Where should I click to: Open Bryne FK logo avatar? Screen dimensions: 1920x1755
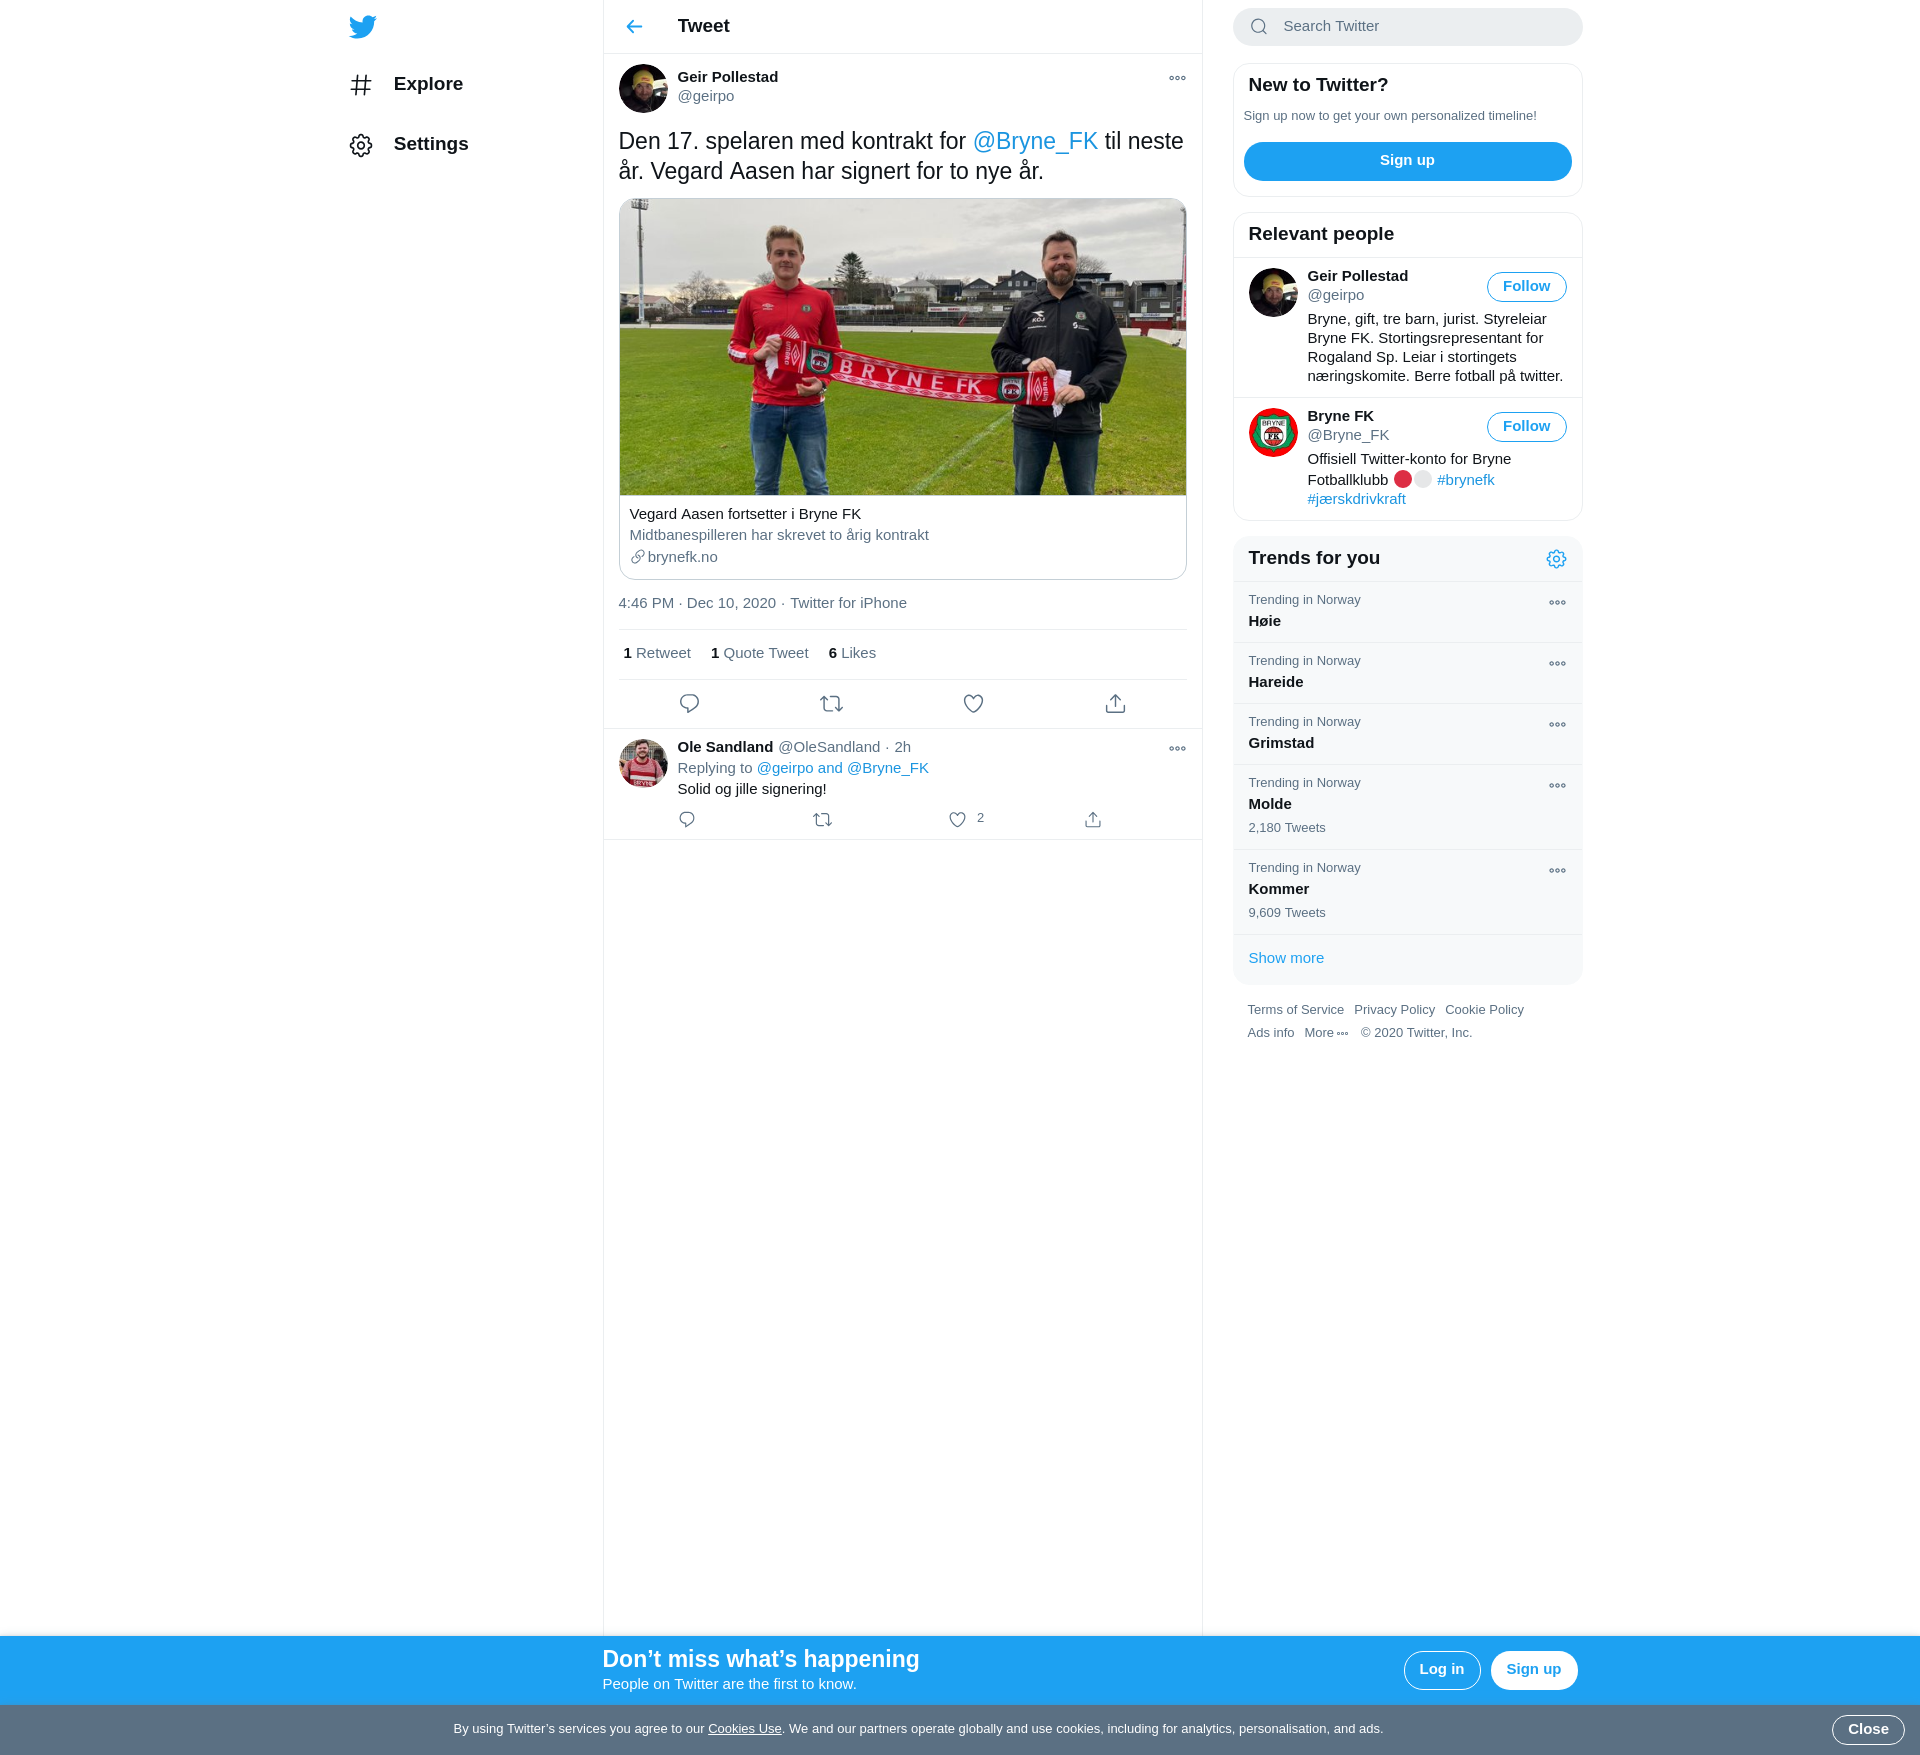tap(1273, 432)
